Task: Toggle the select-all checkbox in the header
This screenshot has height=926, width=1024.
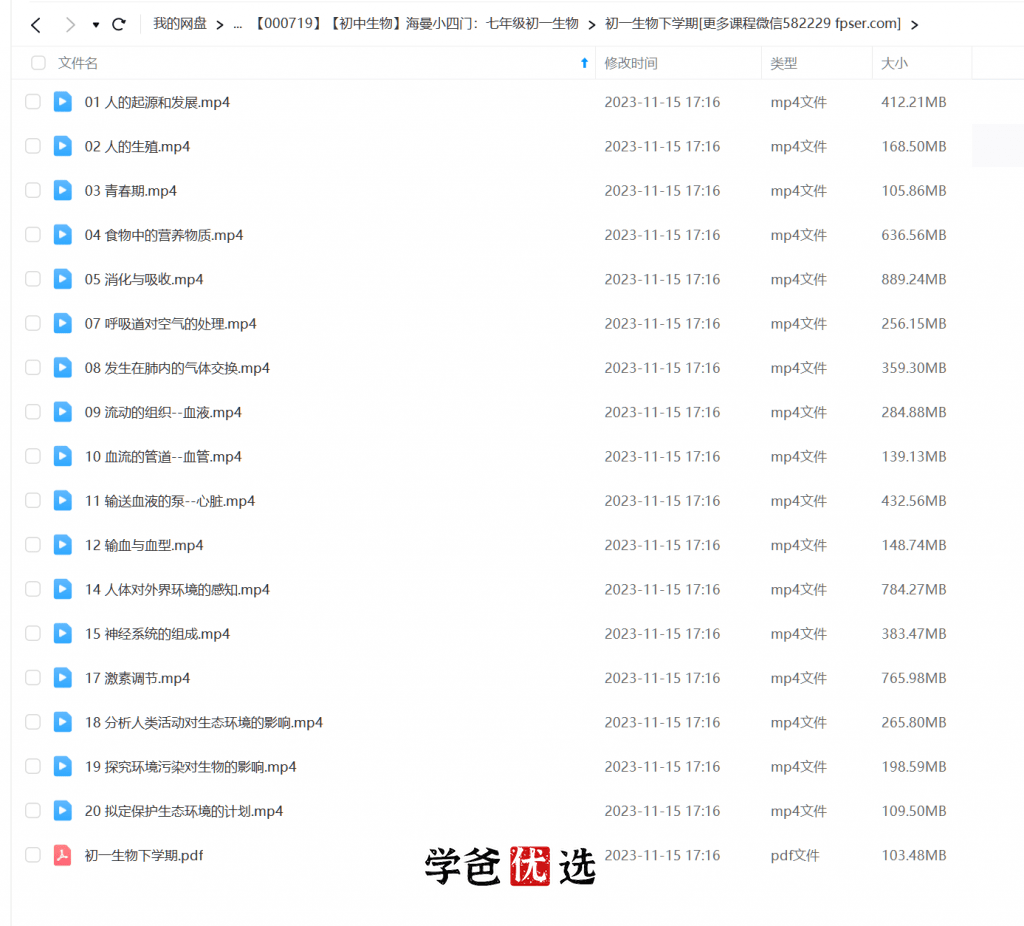Action: click(39, 63)
